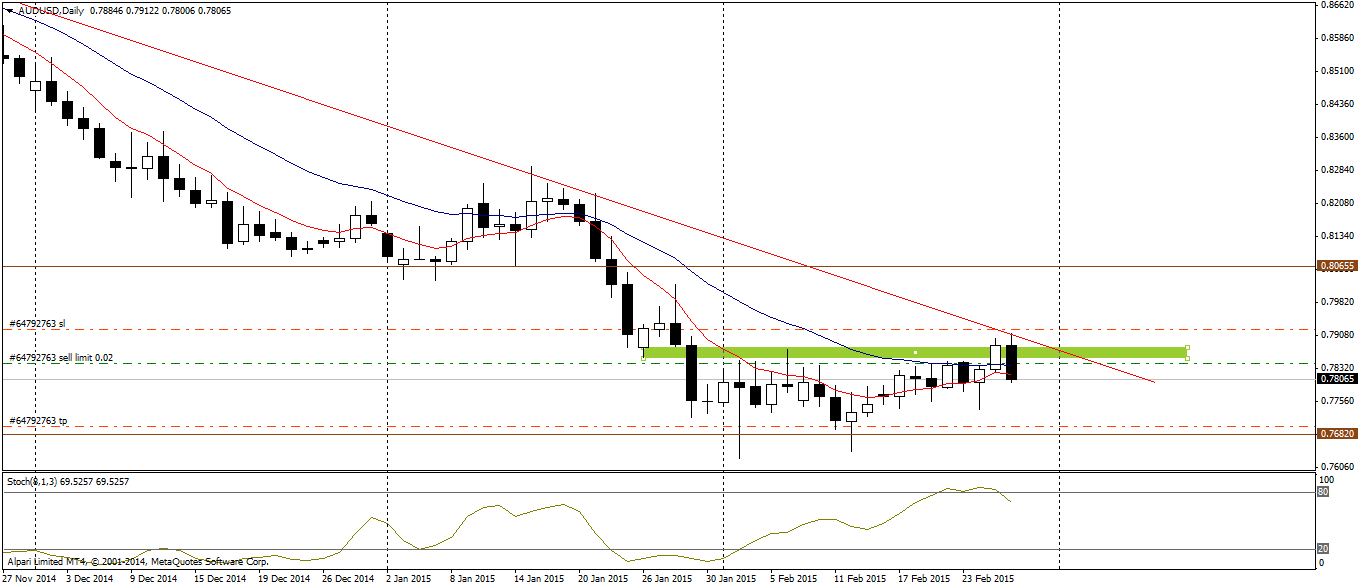Click the AUDUSD,Daily chart title text

[x=49, y=10]
